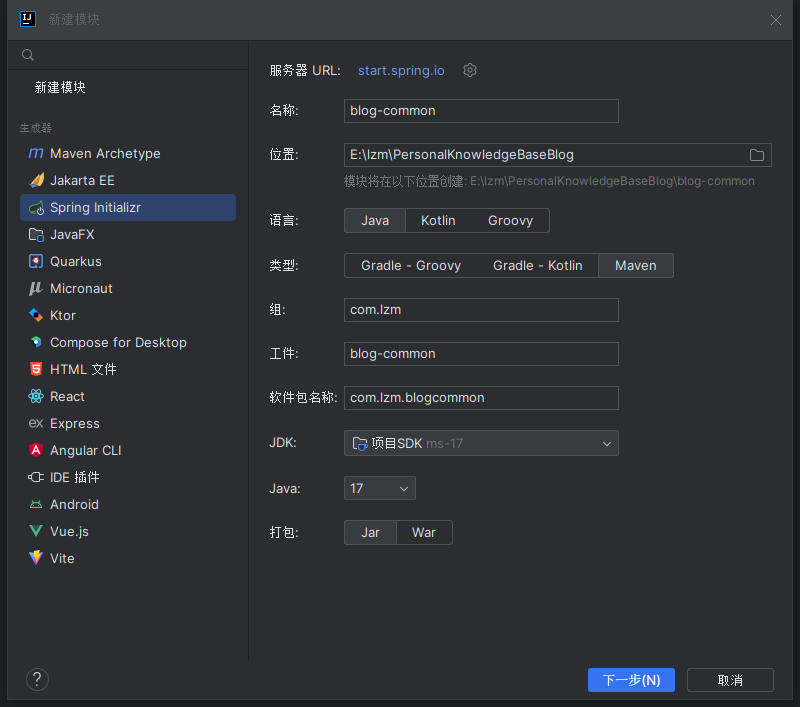
Task: Click the 下一步(N) button
Action: 631,680
